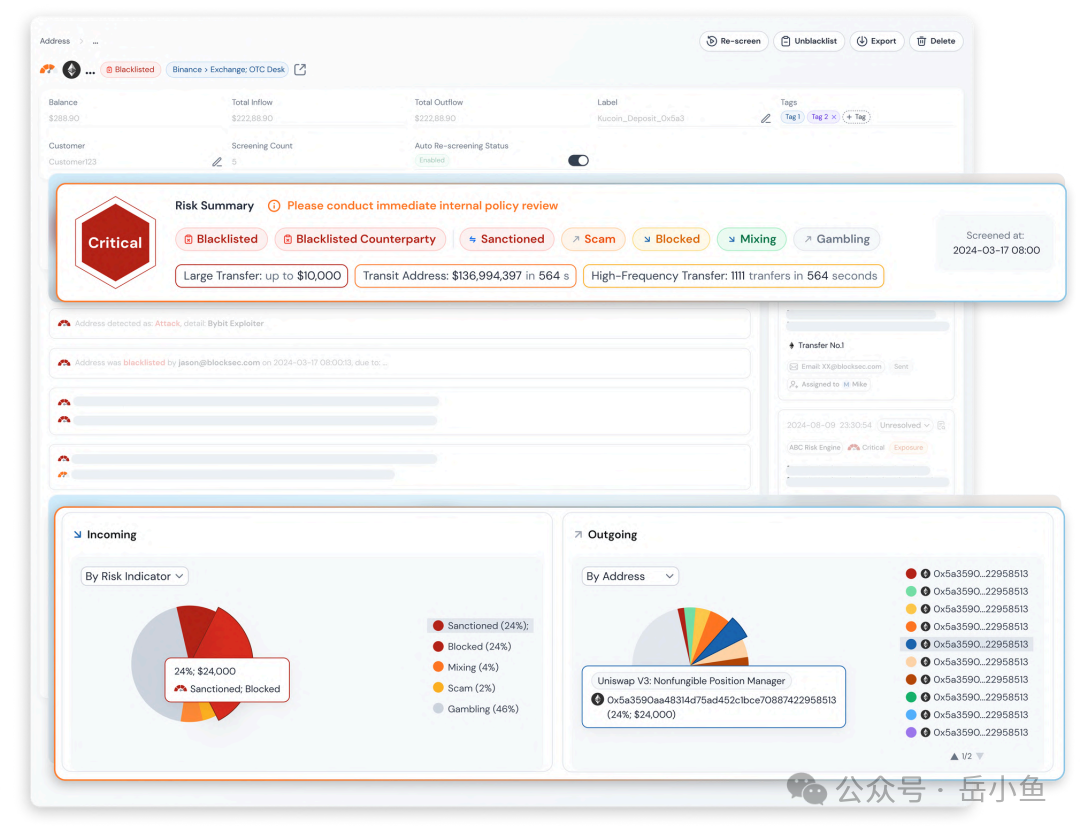
Task: Click Gambling (46%) legend entry
Action: click(476, 709)
